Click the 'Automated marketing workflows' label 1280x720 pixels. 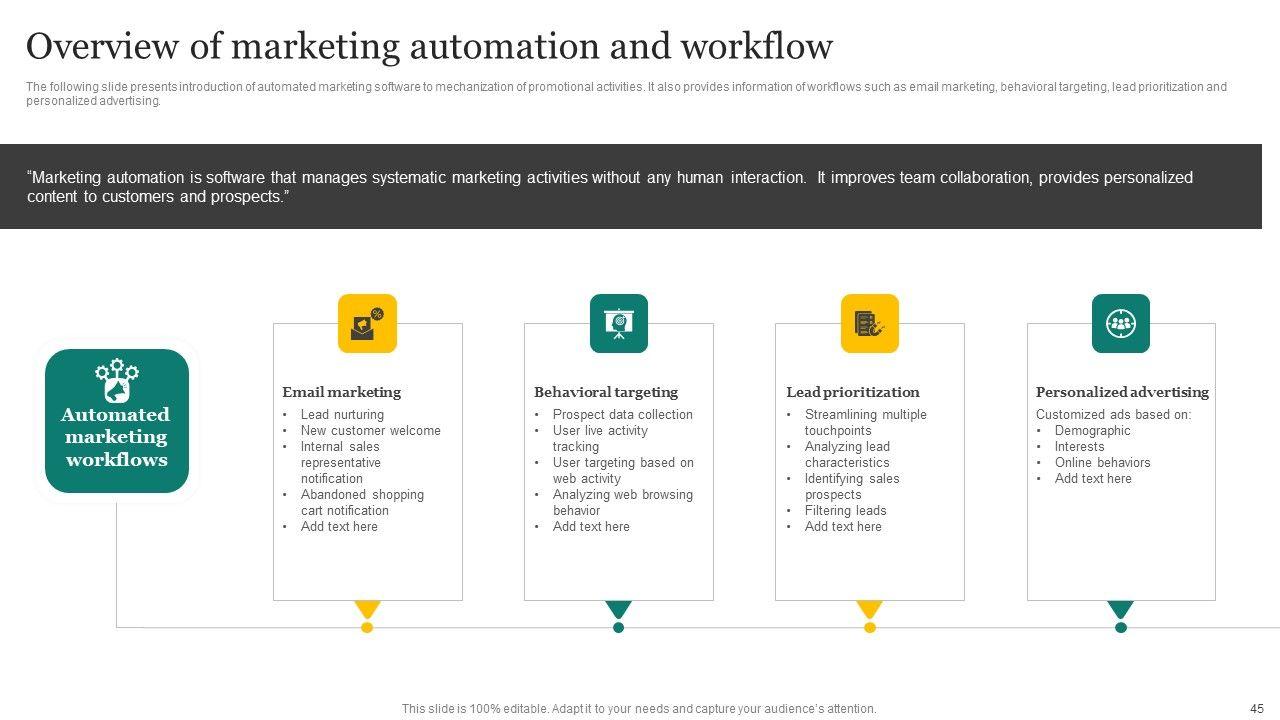point(116,437)
